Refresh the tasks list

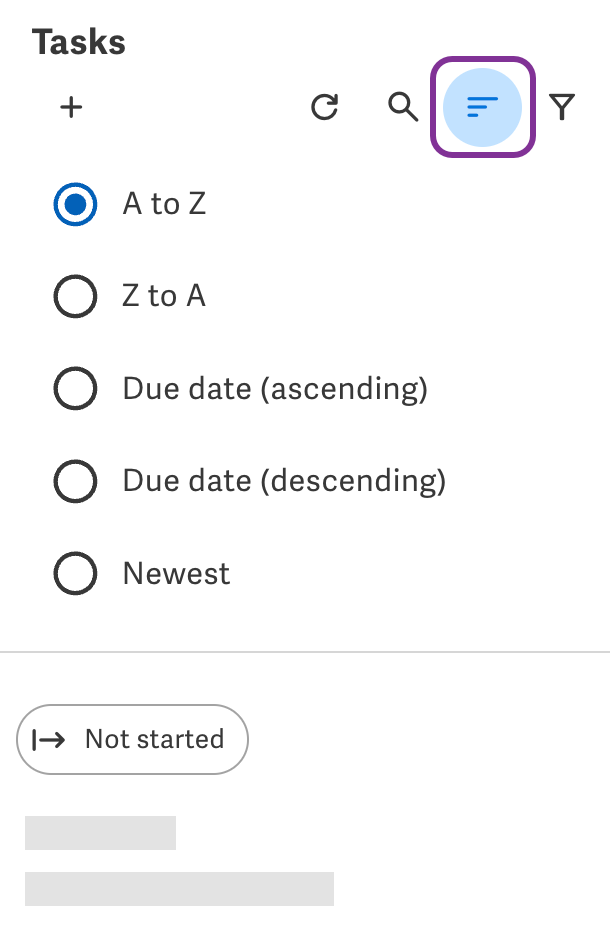point(325,107)
